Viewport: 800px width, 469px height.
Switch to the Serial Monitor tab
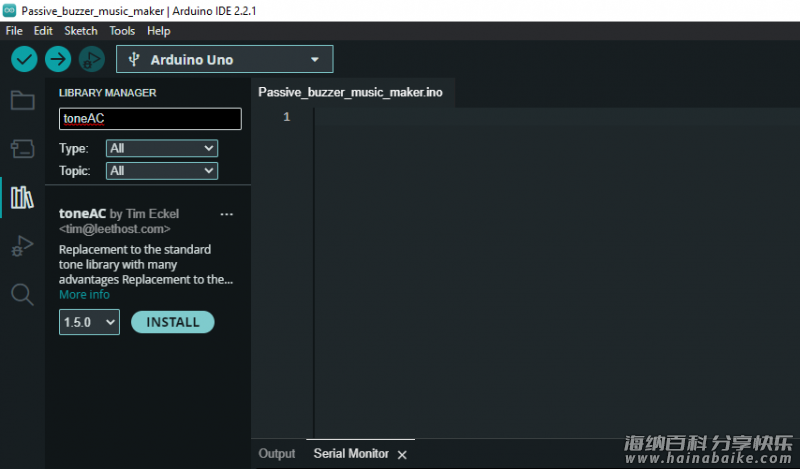pos(351,454)
